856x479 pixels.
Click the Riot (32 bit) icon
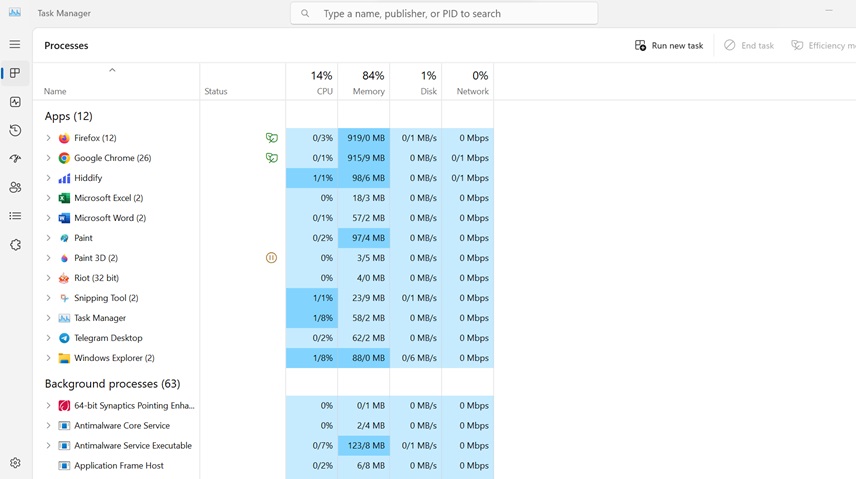64,278
